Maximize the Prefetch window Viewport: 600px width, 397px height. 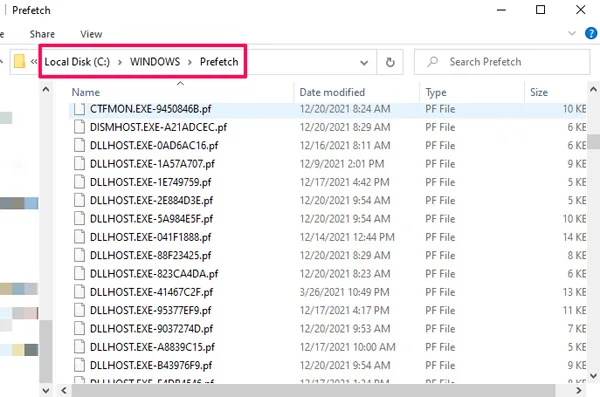coord(540,10)
